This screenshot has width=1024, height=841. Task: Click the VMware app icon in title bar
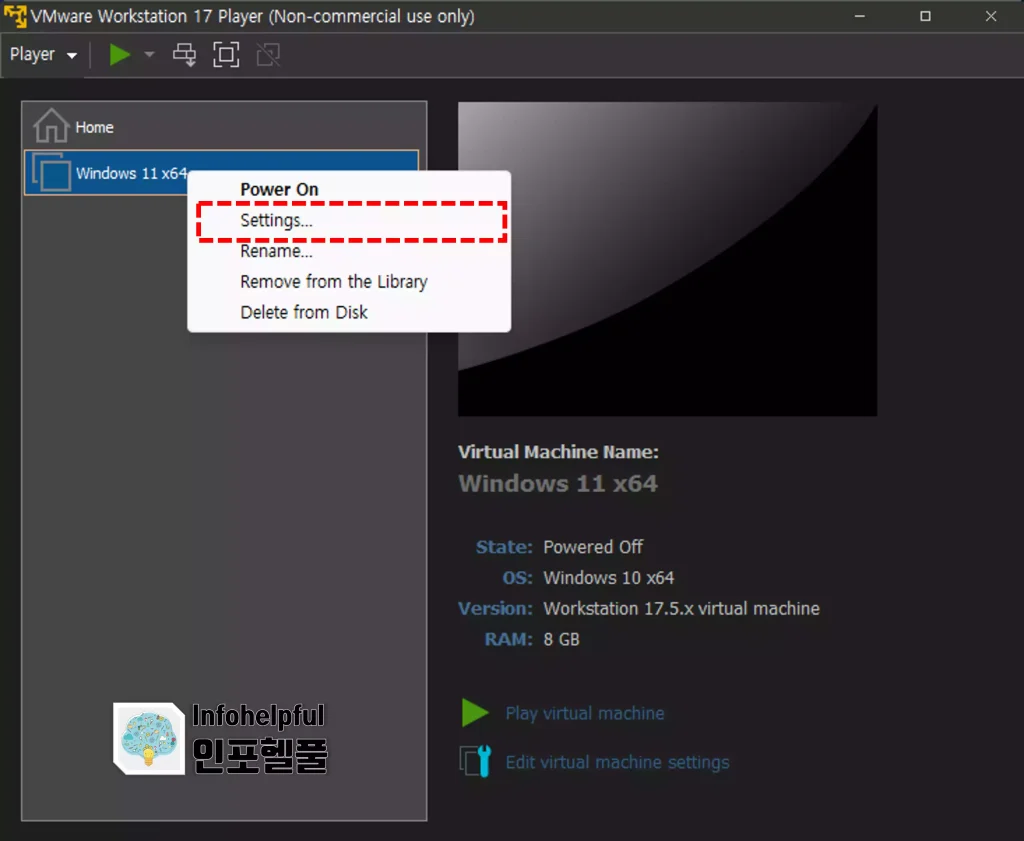15,16
